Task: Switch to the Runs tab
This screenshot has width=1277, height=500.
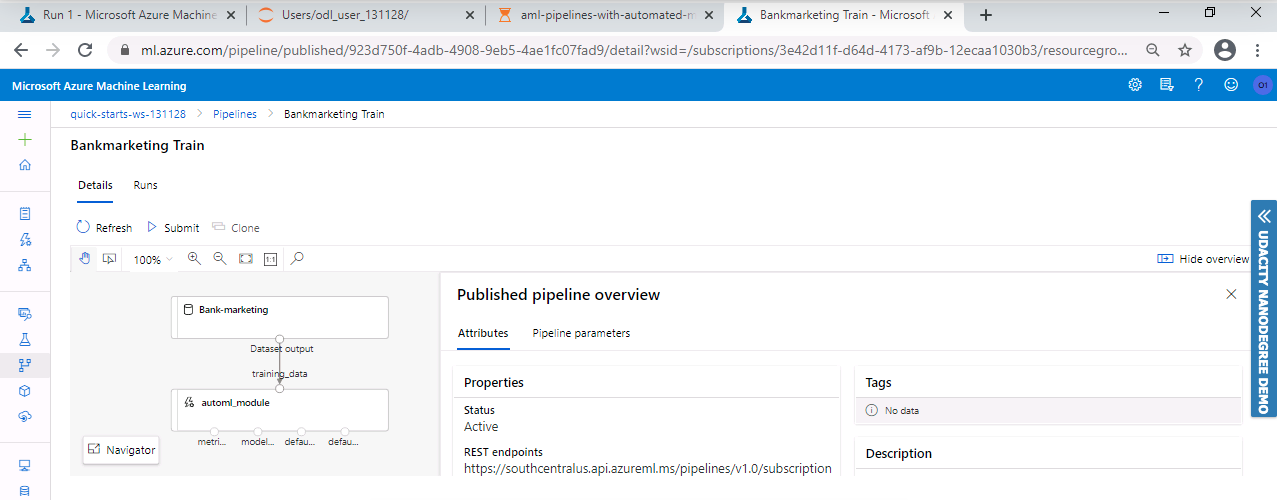Action: point(145,185)
